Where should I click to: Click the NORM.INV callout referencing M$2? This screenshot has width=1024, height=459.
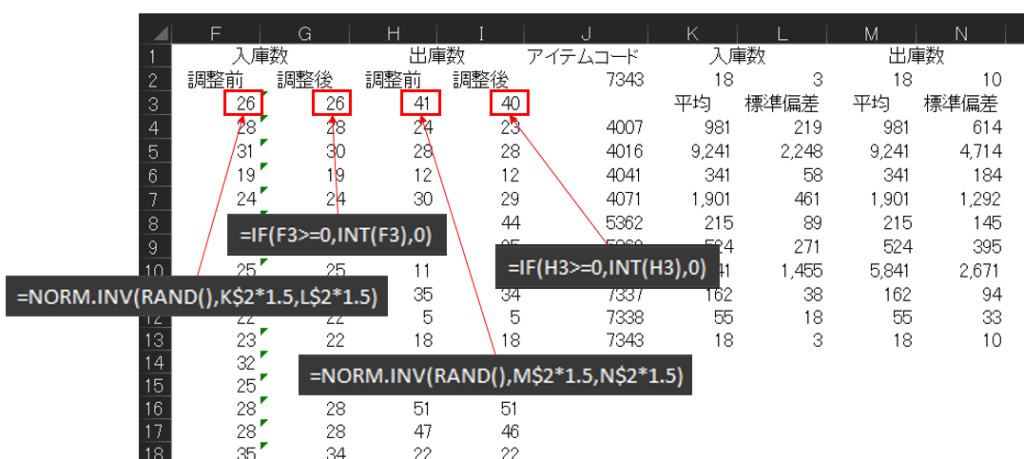point(497,377)
